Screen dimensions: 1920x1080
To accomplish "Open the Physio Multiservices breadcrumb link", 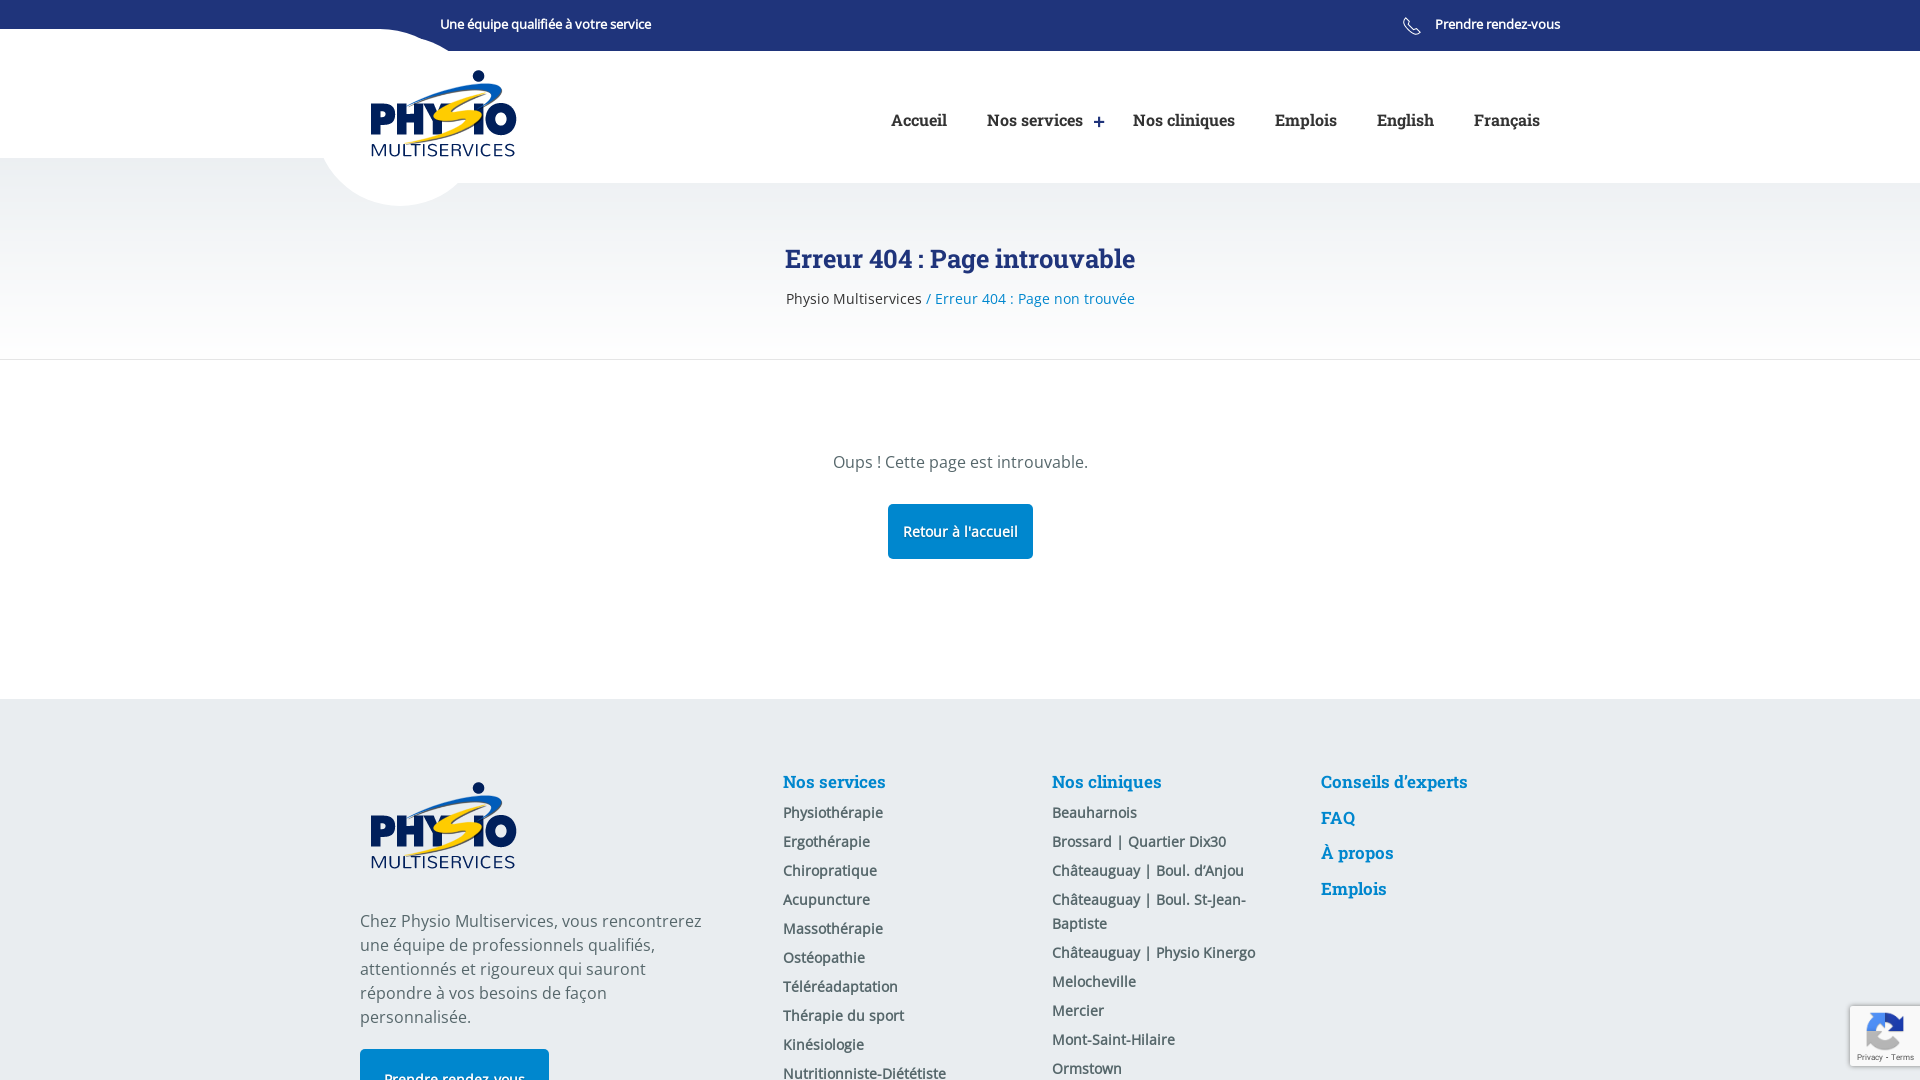I will pos(853,299).
